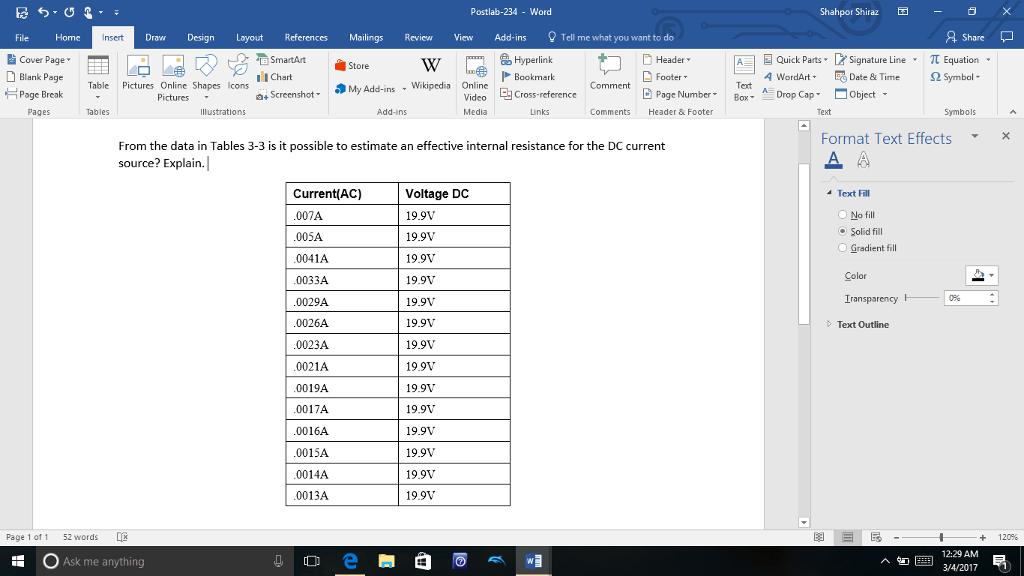This screenshot has height=576, width=1024.
Task: Select the Gradient fill option
Action: pos(843,248)
